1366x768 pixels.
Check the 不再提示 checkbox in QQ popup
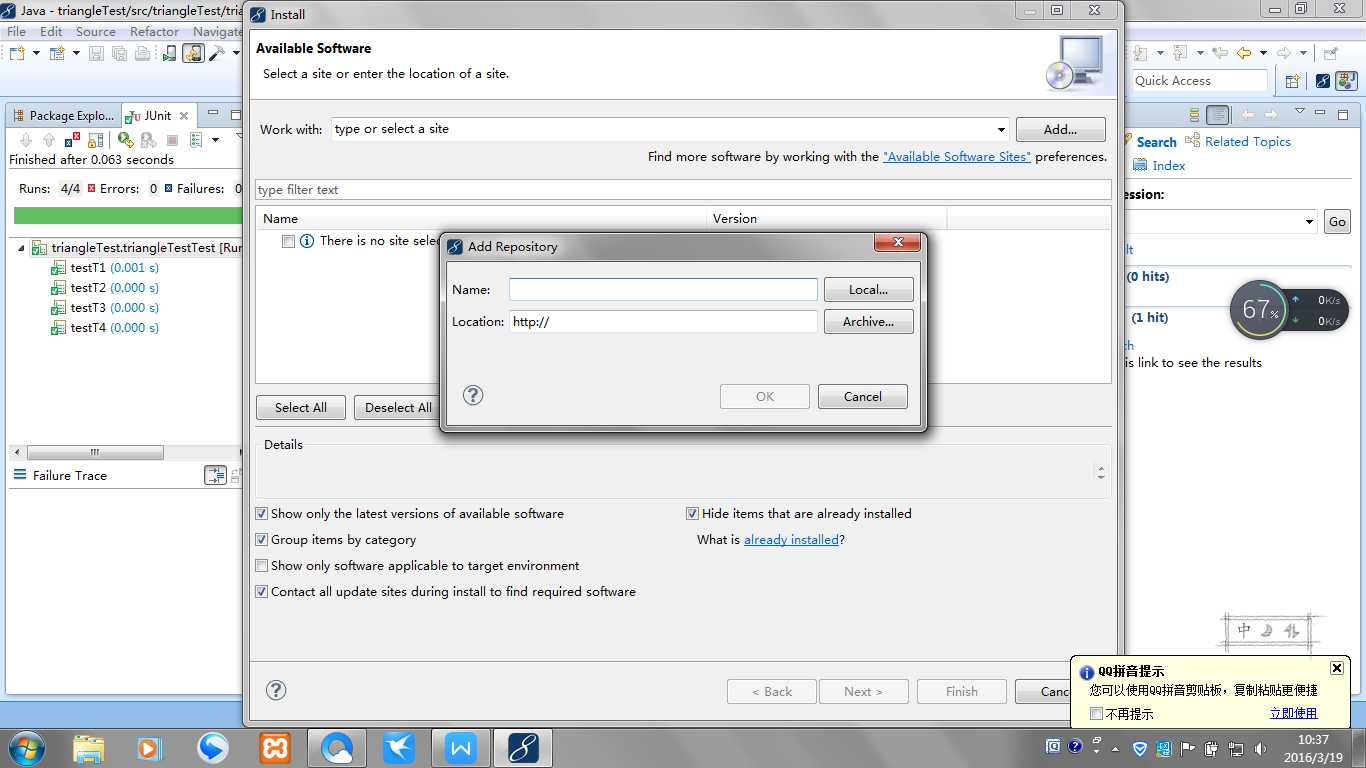[x=1096, y=714]
